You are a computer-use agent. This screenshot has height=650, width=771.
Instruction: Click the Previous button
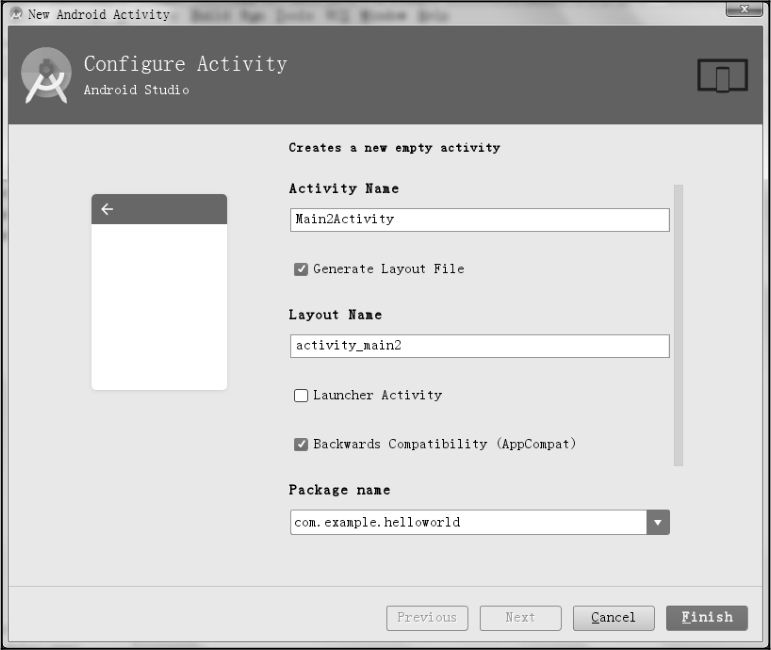click(x=427, y=618)
